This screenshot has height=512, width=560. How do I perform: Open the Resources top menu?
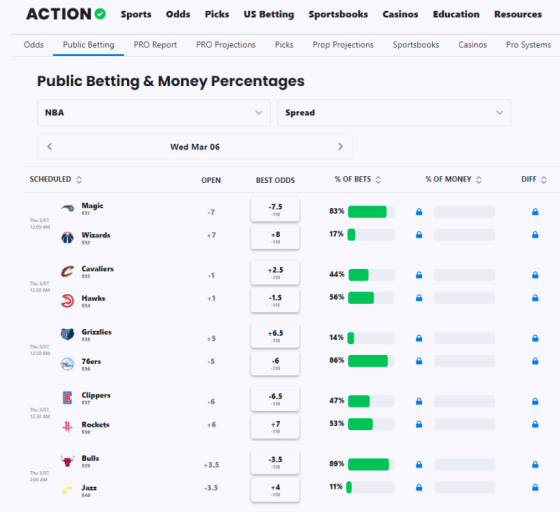coord(518,14)
